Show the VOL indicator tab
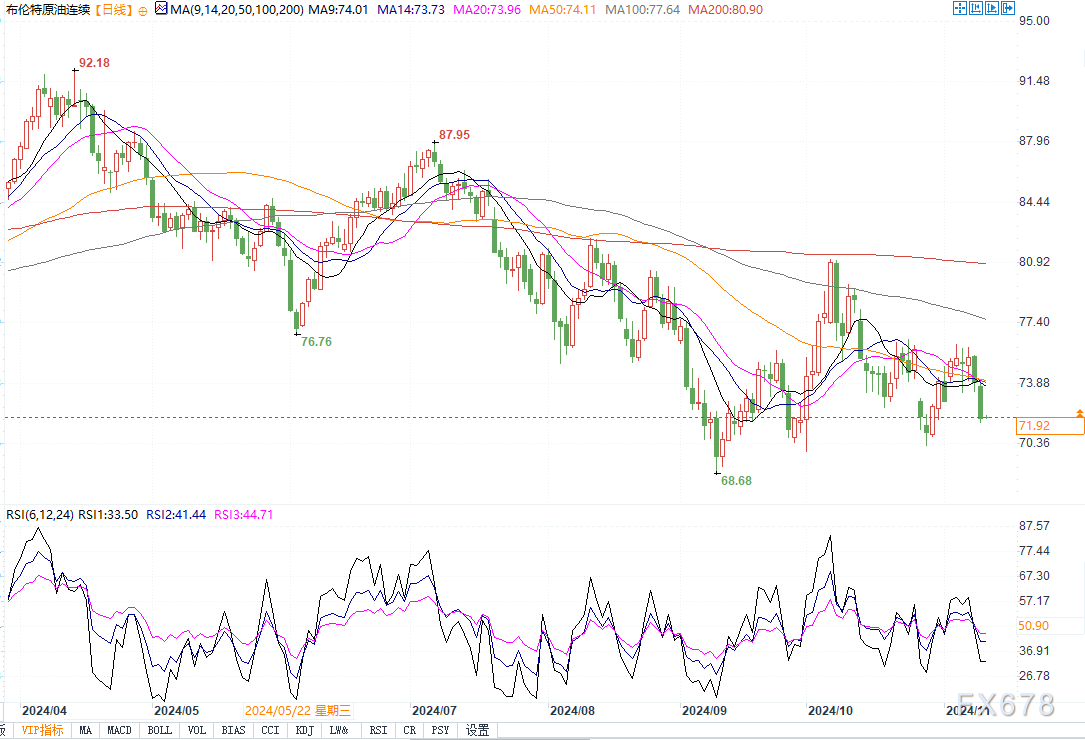The image size is (1085, 740). coord(196,731)
